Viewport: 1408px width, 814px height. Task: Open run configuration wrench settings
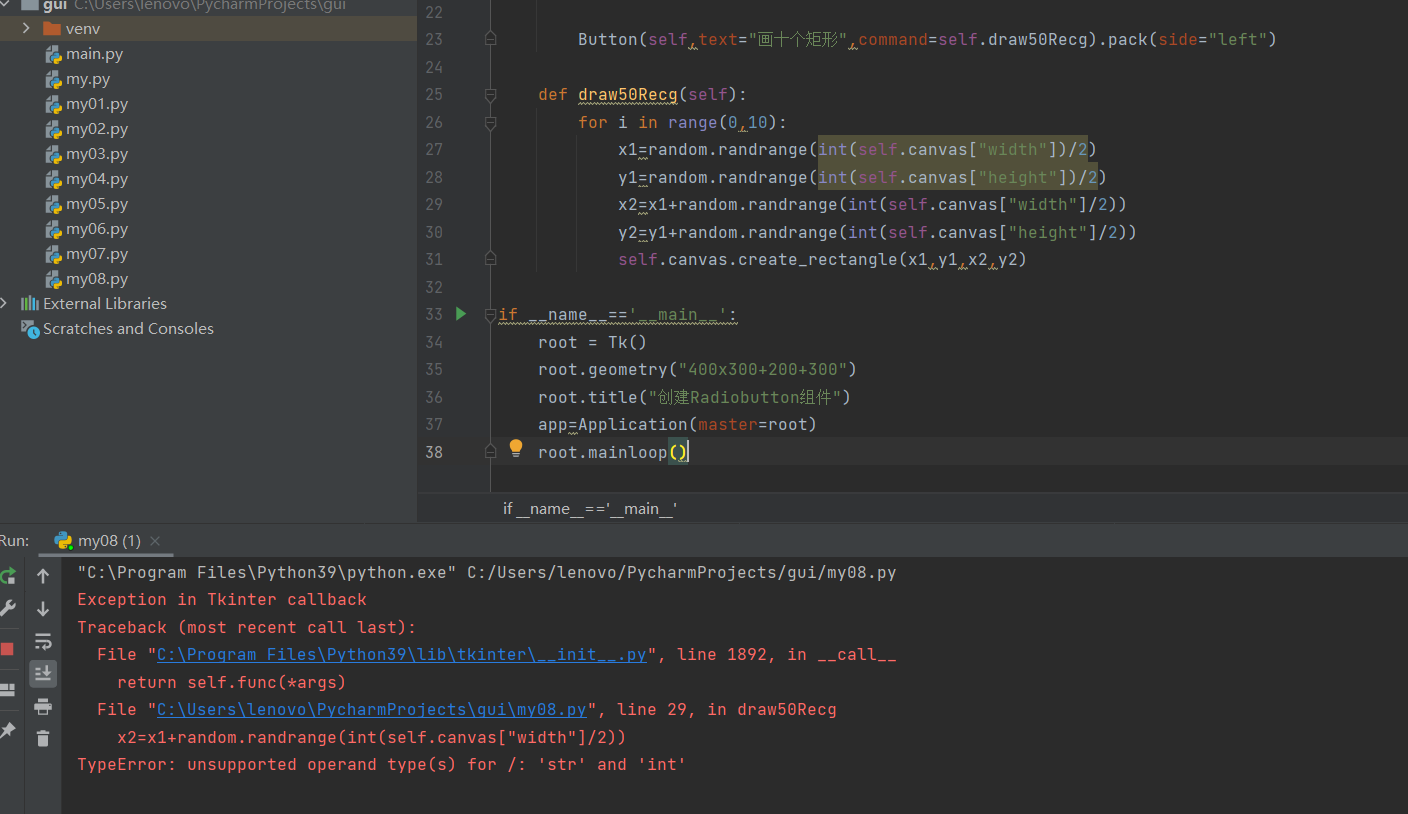(x=7, y=608)
